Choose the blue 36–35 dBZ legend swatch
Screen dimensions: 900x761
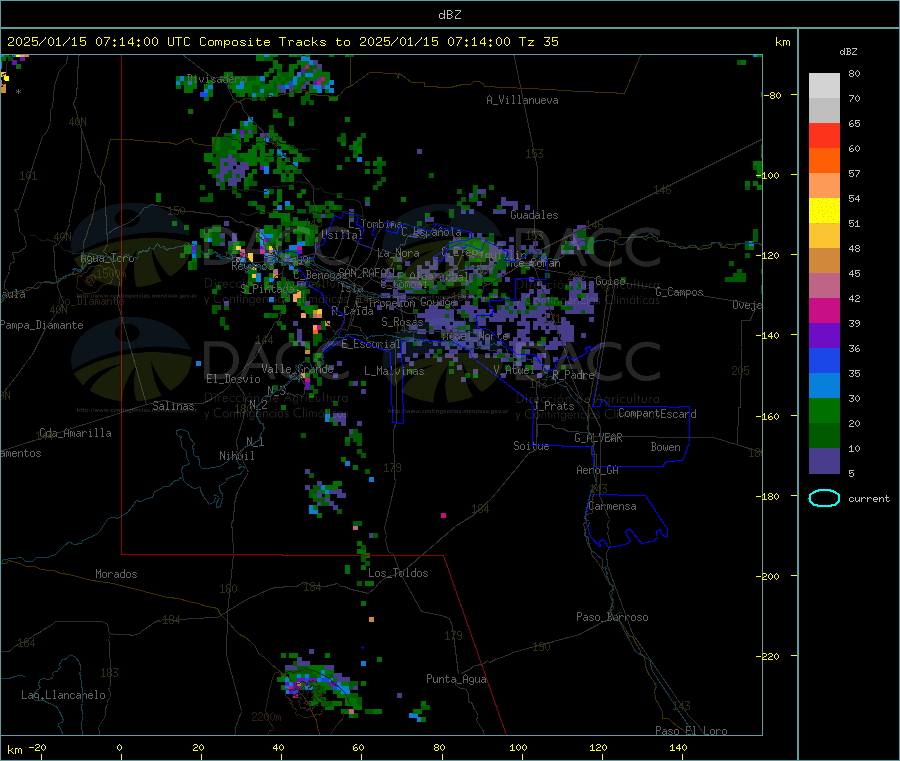tap(824, 360)
